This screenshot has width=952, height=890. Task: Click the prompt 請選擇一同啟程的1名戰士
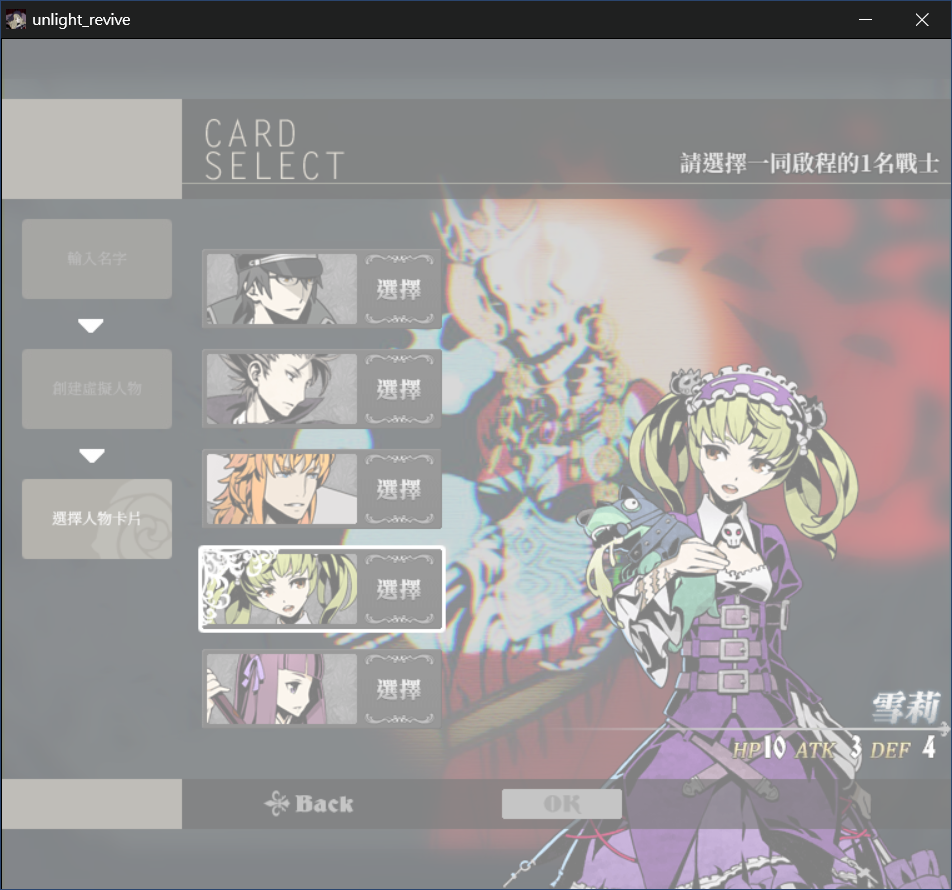point(809,163)
